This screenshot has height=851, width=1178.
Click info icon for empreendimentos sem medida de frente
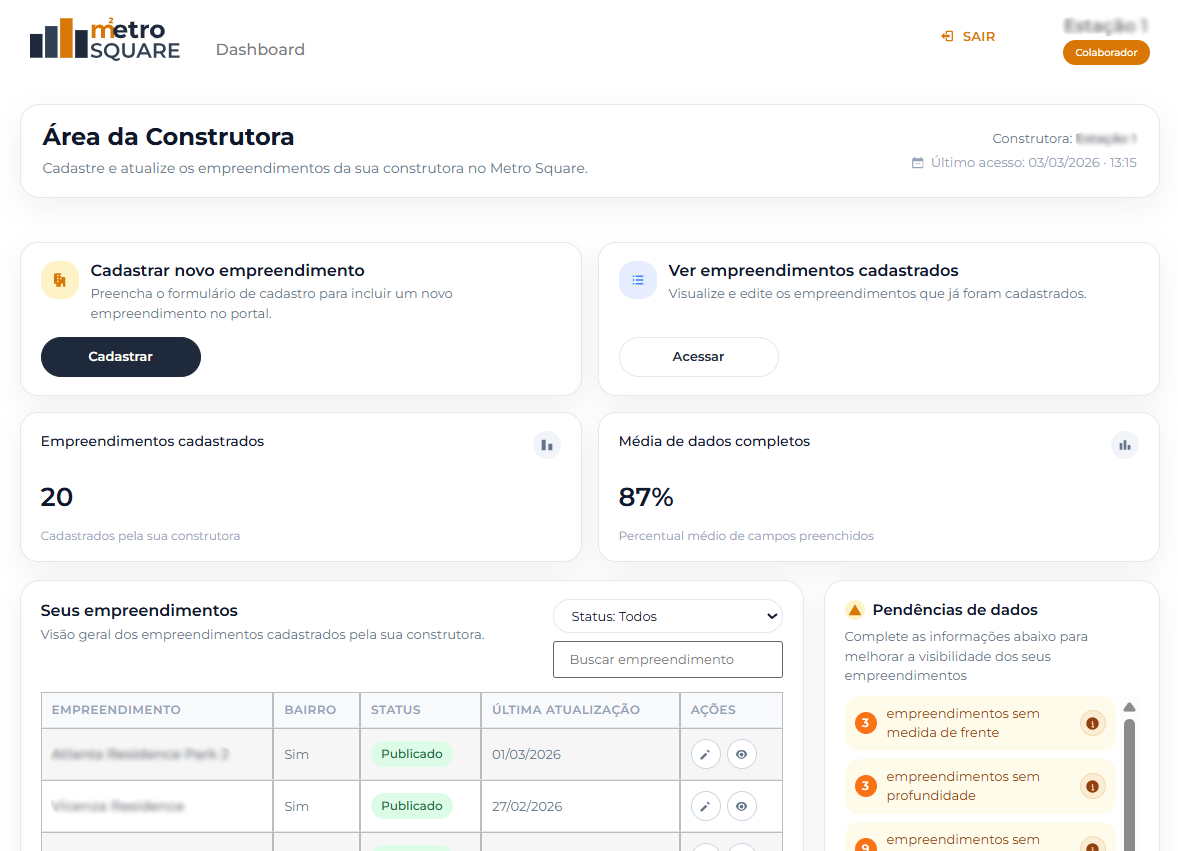[x=1092, y=723]
